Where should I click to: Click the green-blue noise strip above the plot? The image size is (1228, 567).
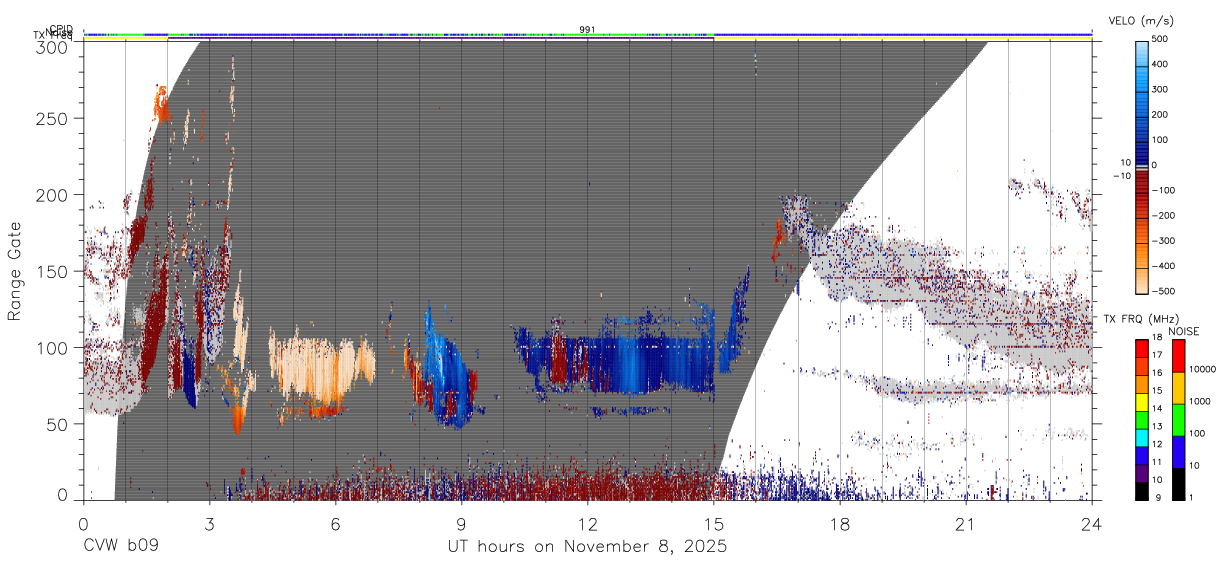tap(587, 35)
